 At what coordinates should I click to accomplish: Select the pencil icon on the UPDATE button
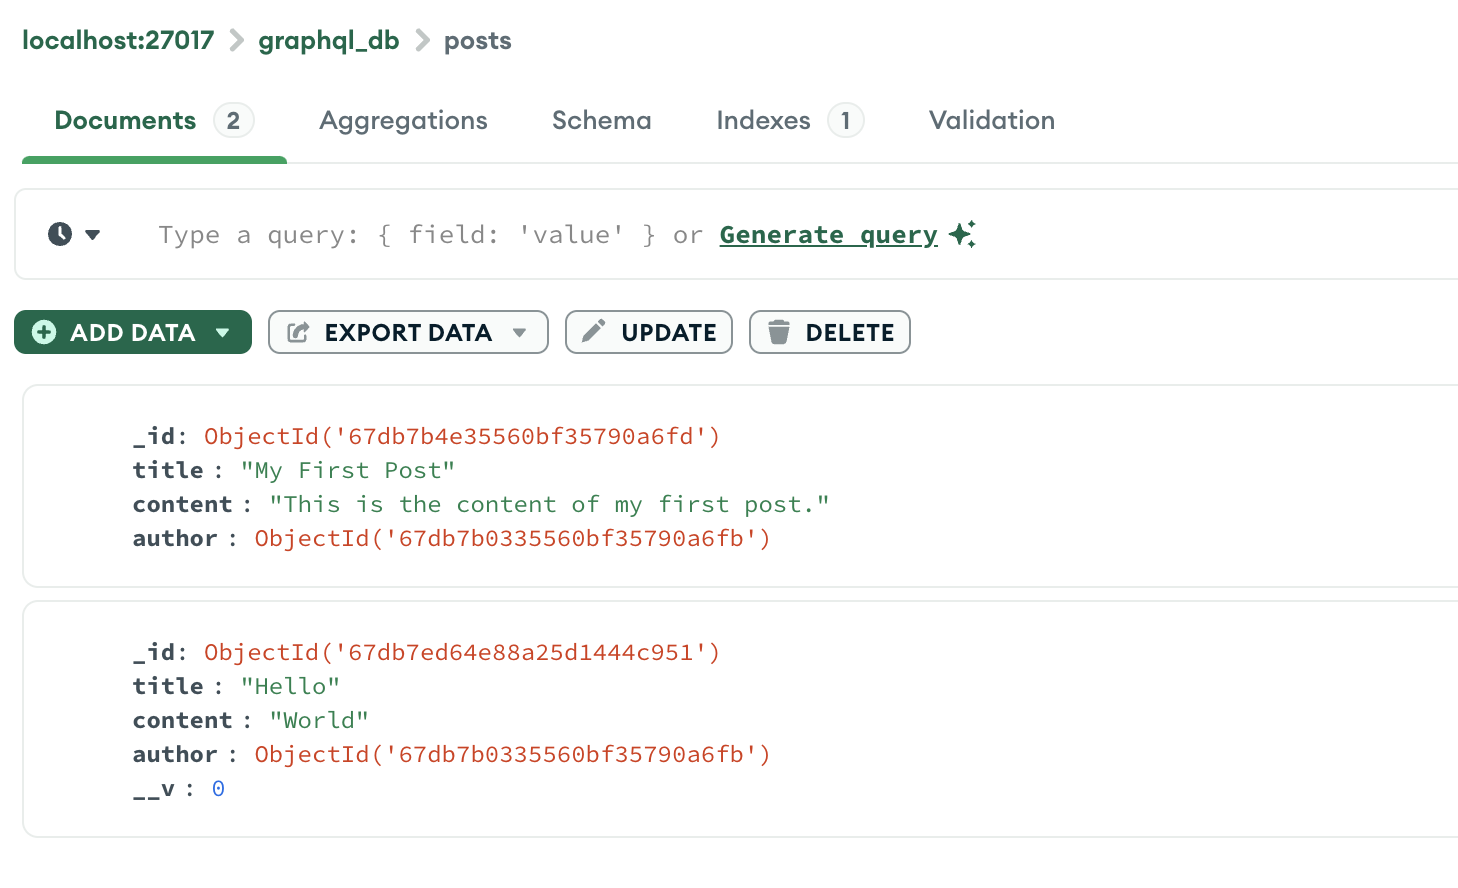(594, 332)
